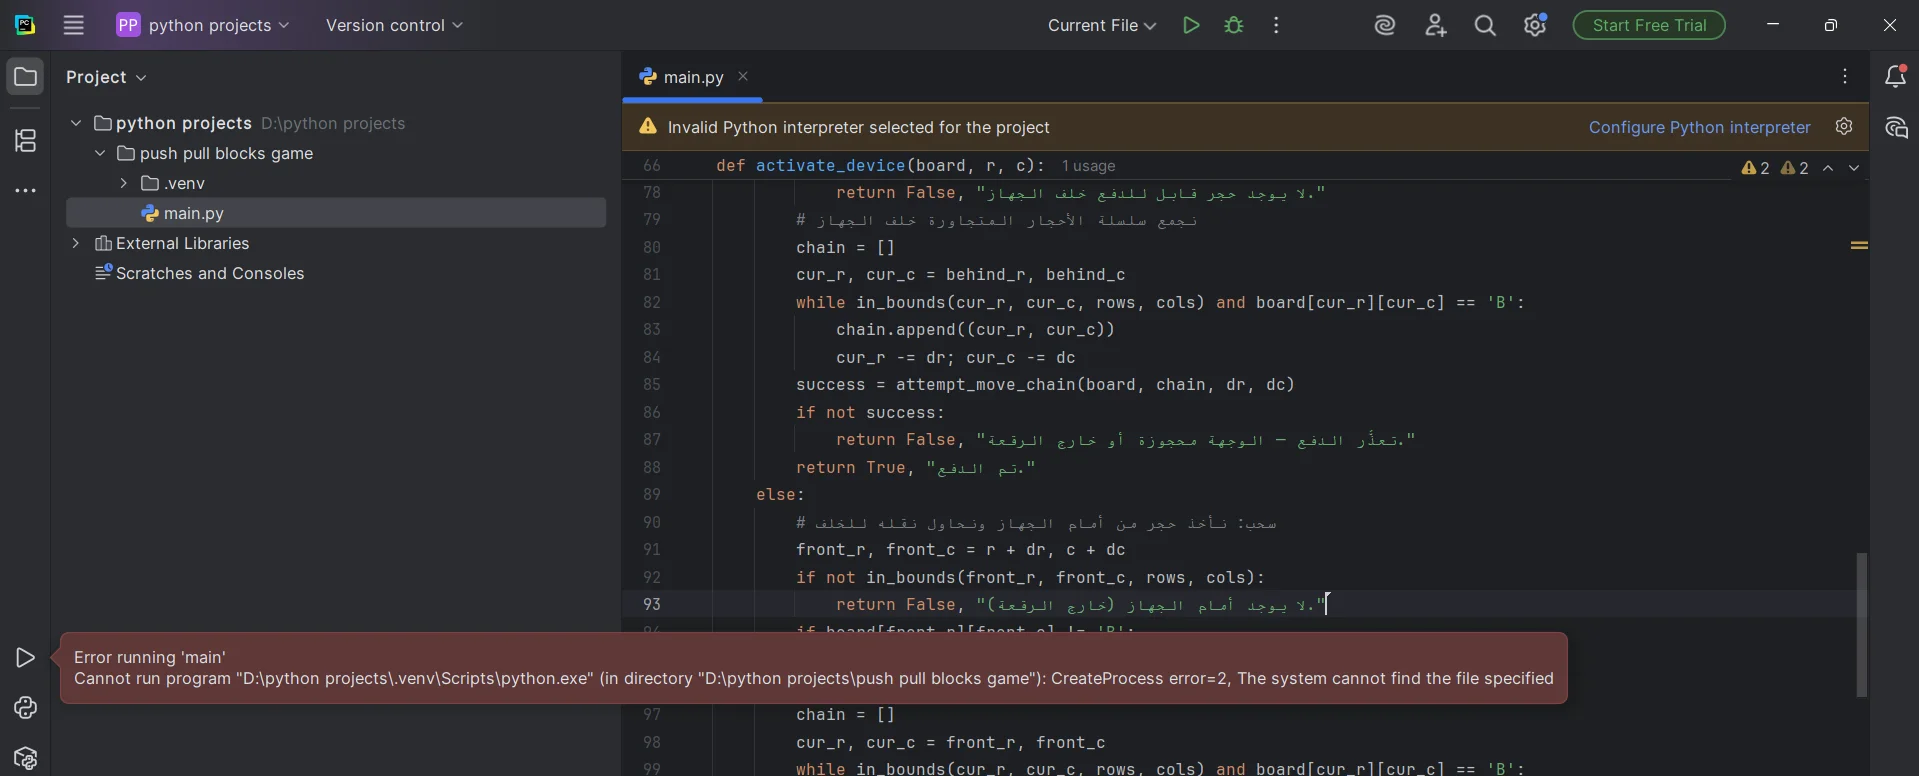This screenshot has width=1919, height=776.
Task: Click the activate_device function name
Action: 830,166
